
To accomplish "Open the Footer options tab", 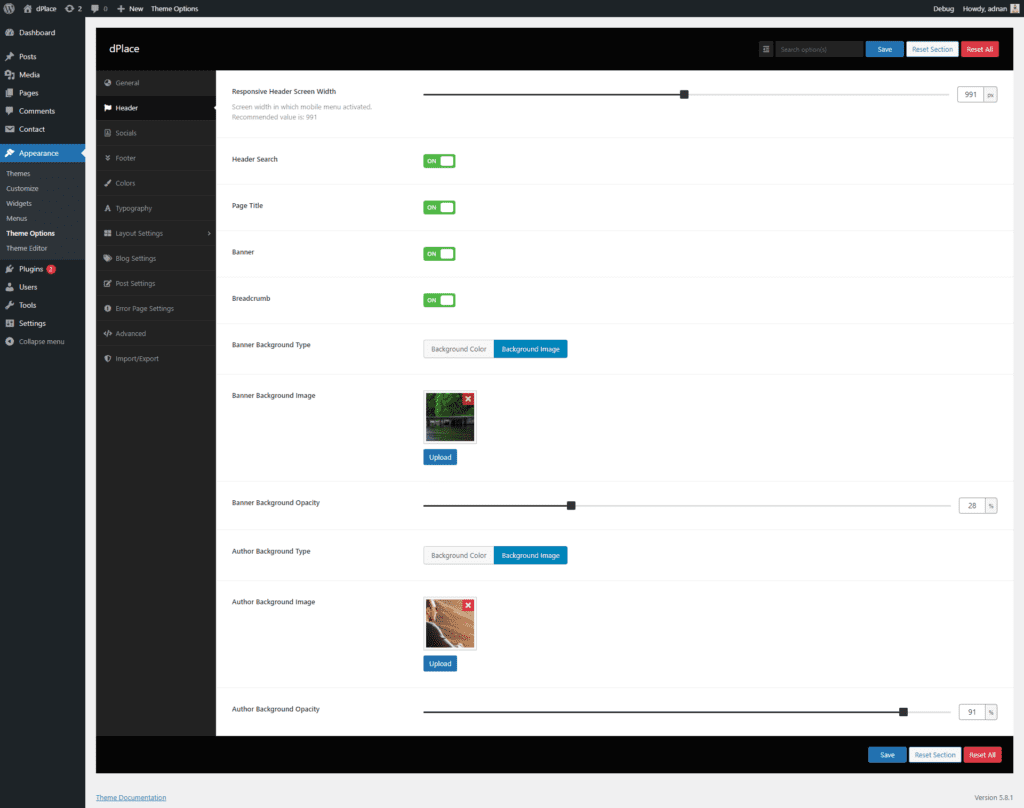I will click(x=125, y=158).
